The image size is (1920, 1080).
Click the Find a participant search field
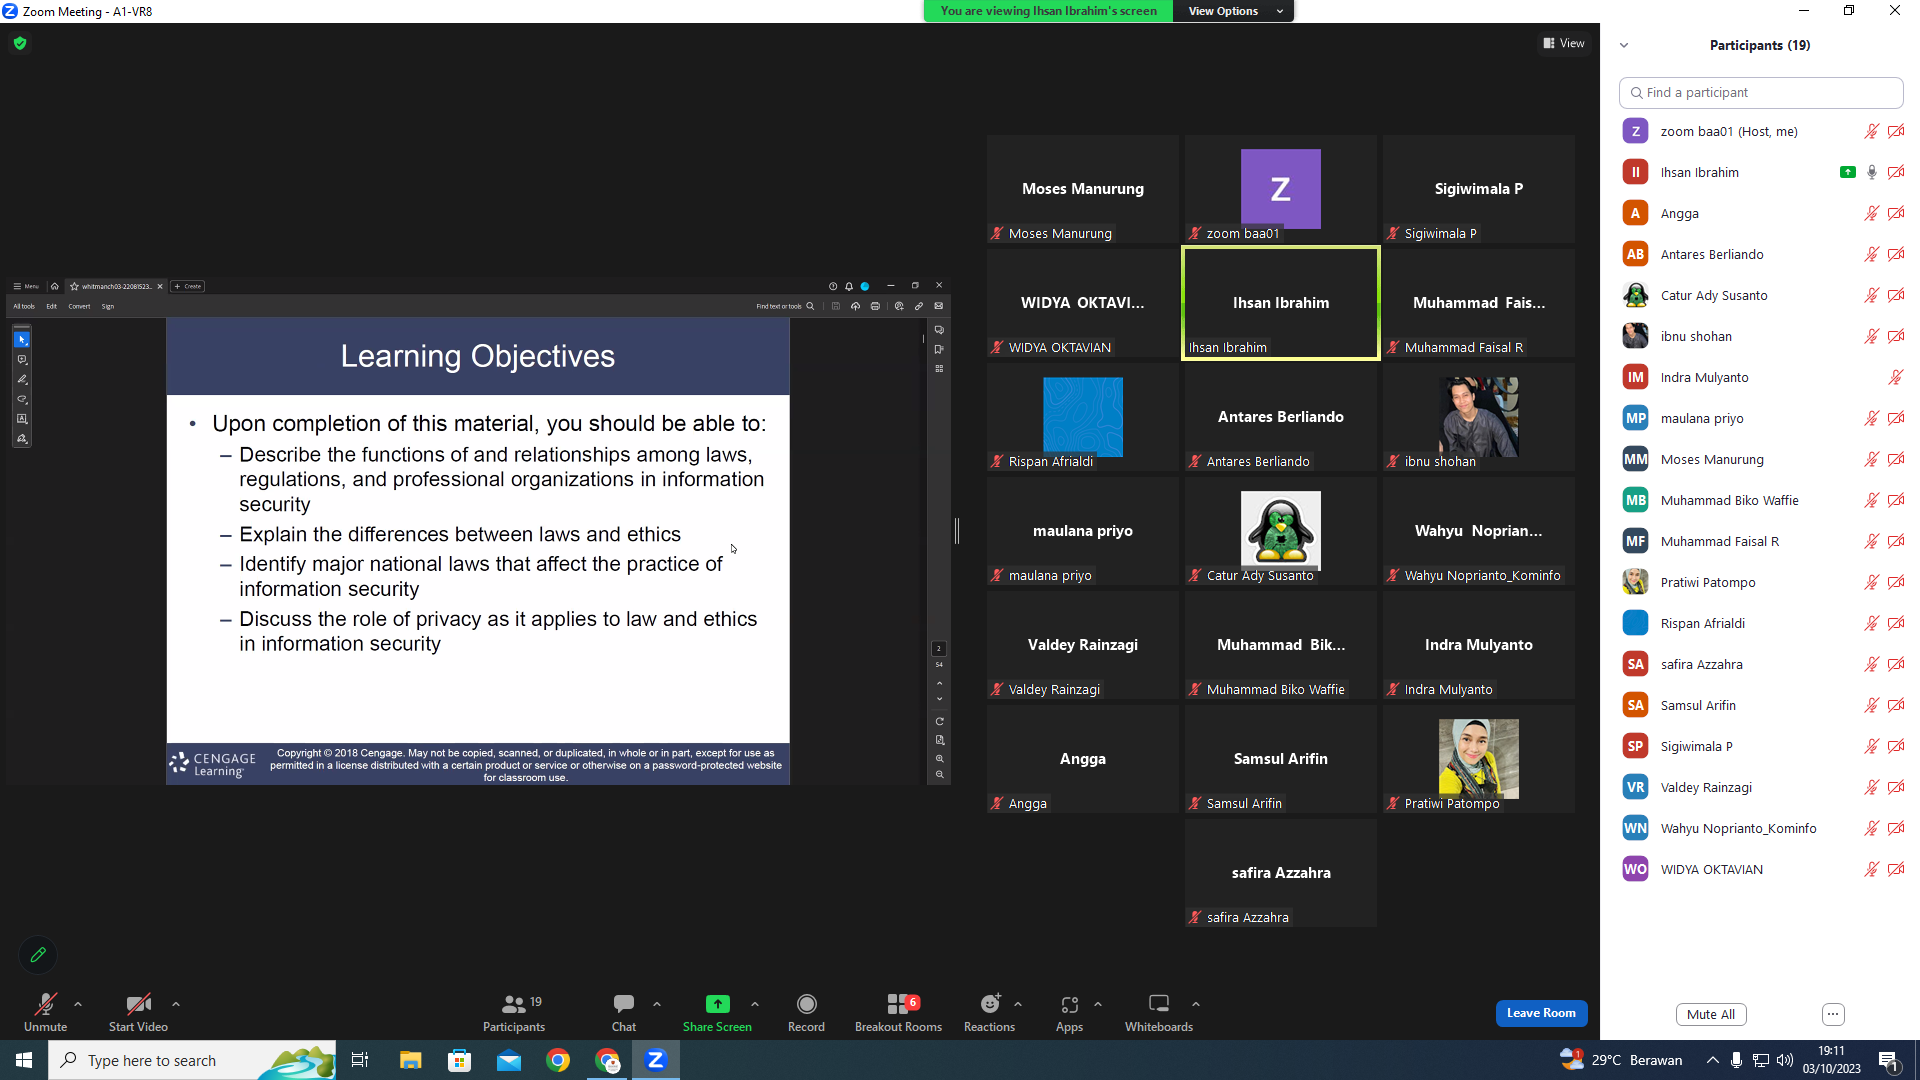1760,92
